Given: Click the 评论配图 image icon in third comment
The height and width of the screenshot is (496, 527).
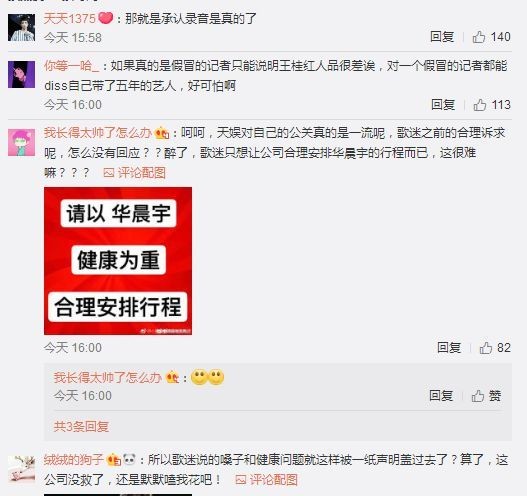Looking at the screenshot, I should [x=109, y=173].
